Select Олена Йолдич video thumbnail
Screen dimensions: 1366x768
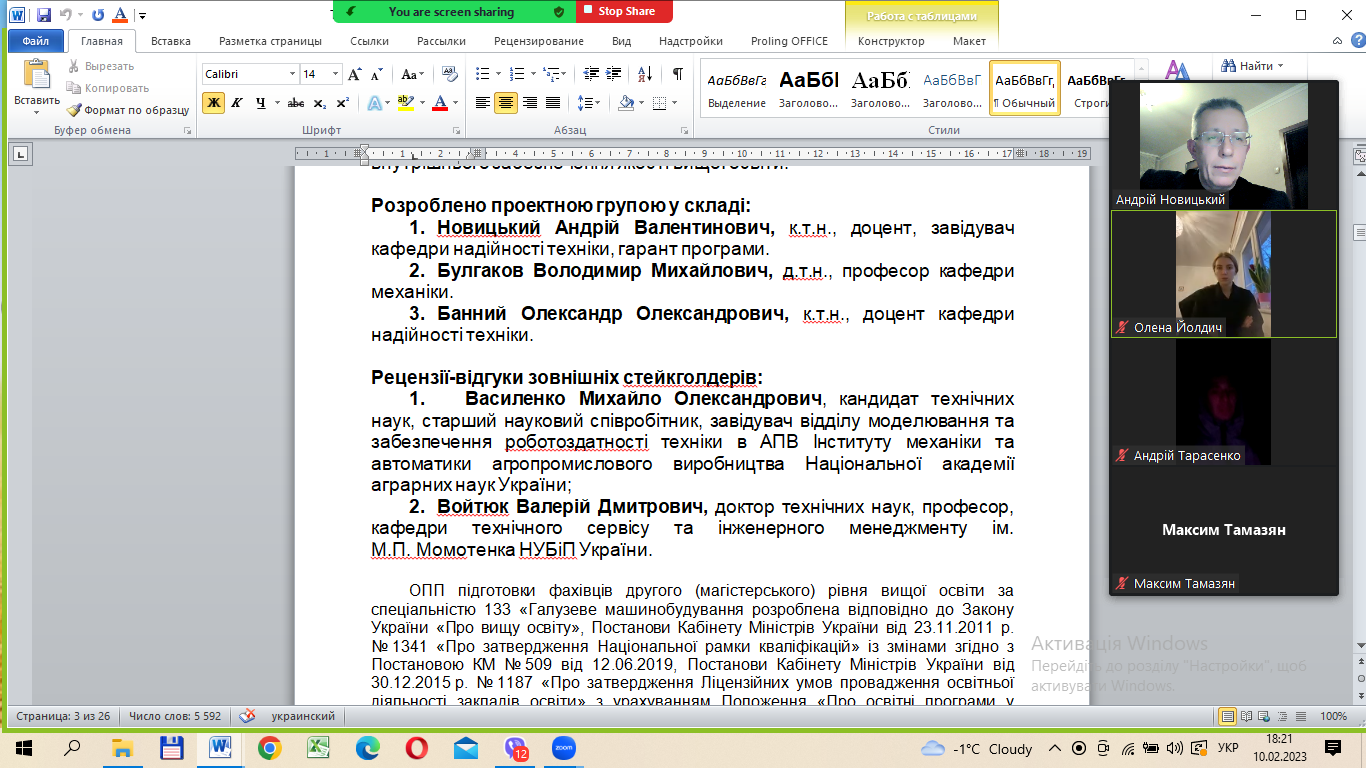tap(1224, 274)
